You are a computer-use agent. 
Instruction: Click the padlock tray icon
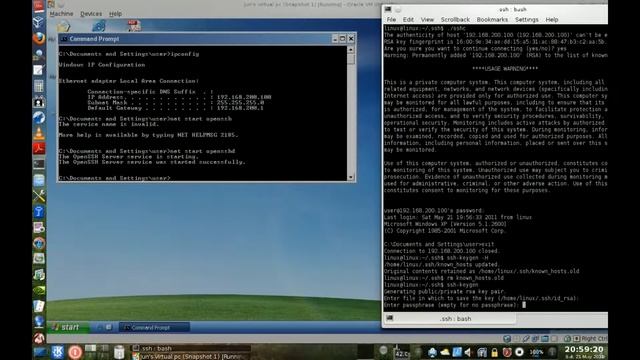point(494,352)
